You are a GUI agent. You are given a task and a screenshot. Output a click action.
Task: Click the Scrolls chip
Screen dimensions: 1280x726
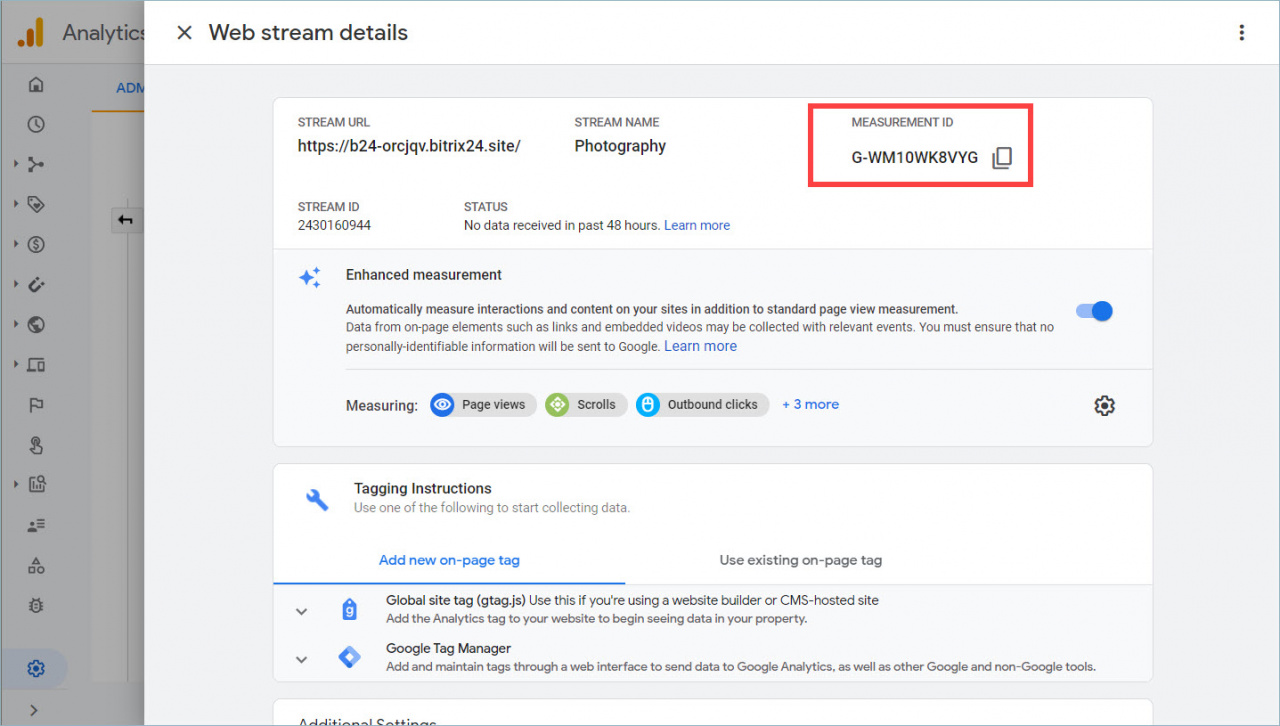tap(586, 405)
